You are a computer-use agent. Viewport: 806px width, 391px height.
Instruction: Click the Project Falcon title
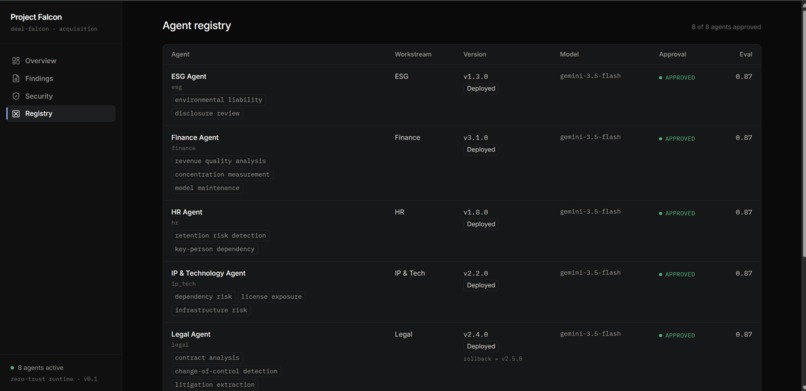pos(36,17)
